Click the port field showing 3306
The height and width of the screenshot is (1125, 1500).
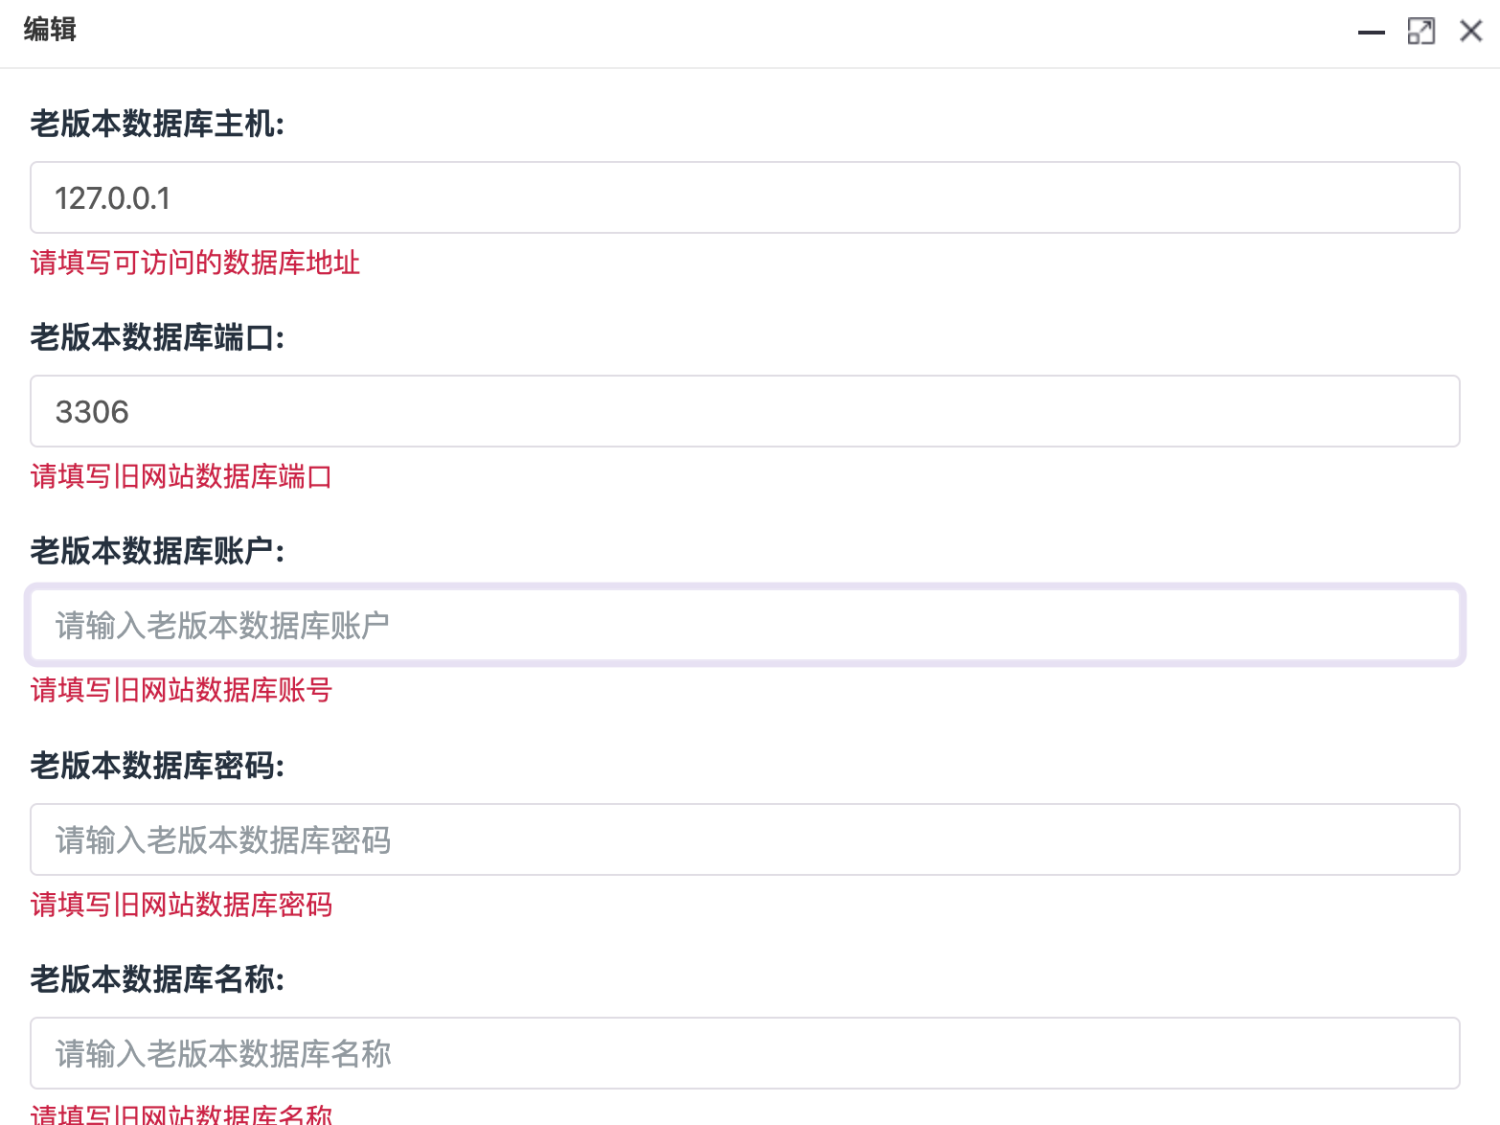[745, 411]
